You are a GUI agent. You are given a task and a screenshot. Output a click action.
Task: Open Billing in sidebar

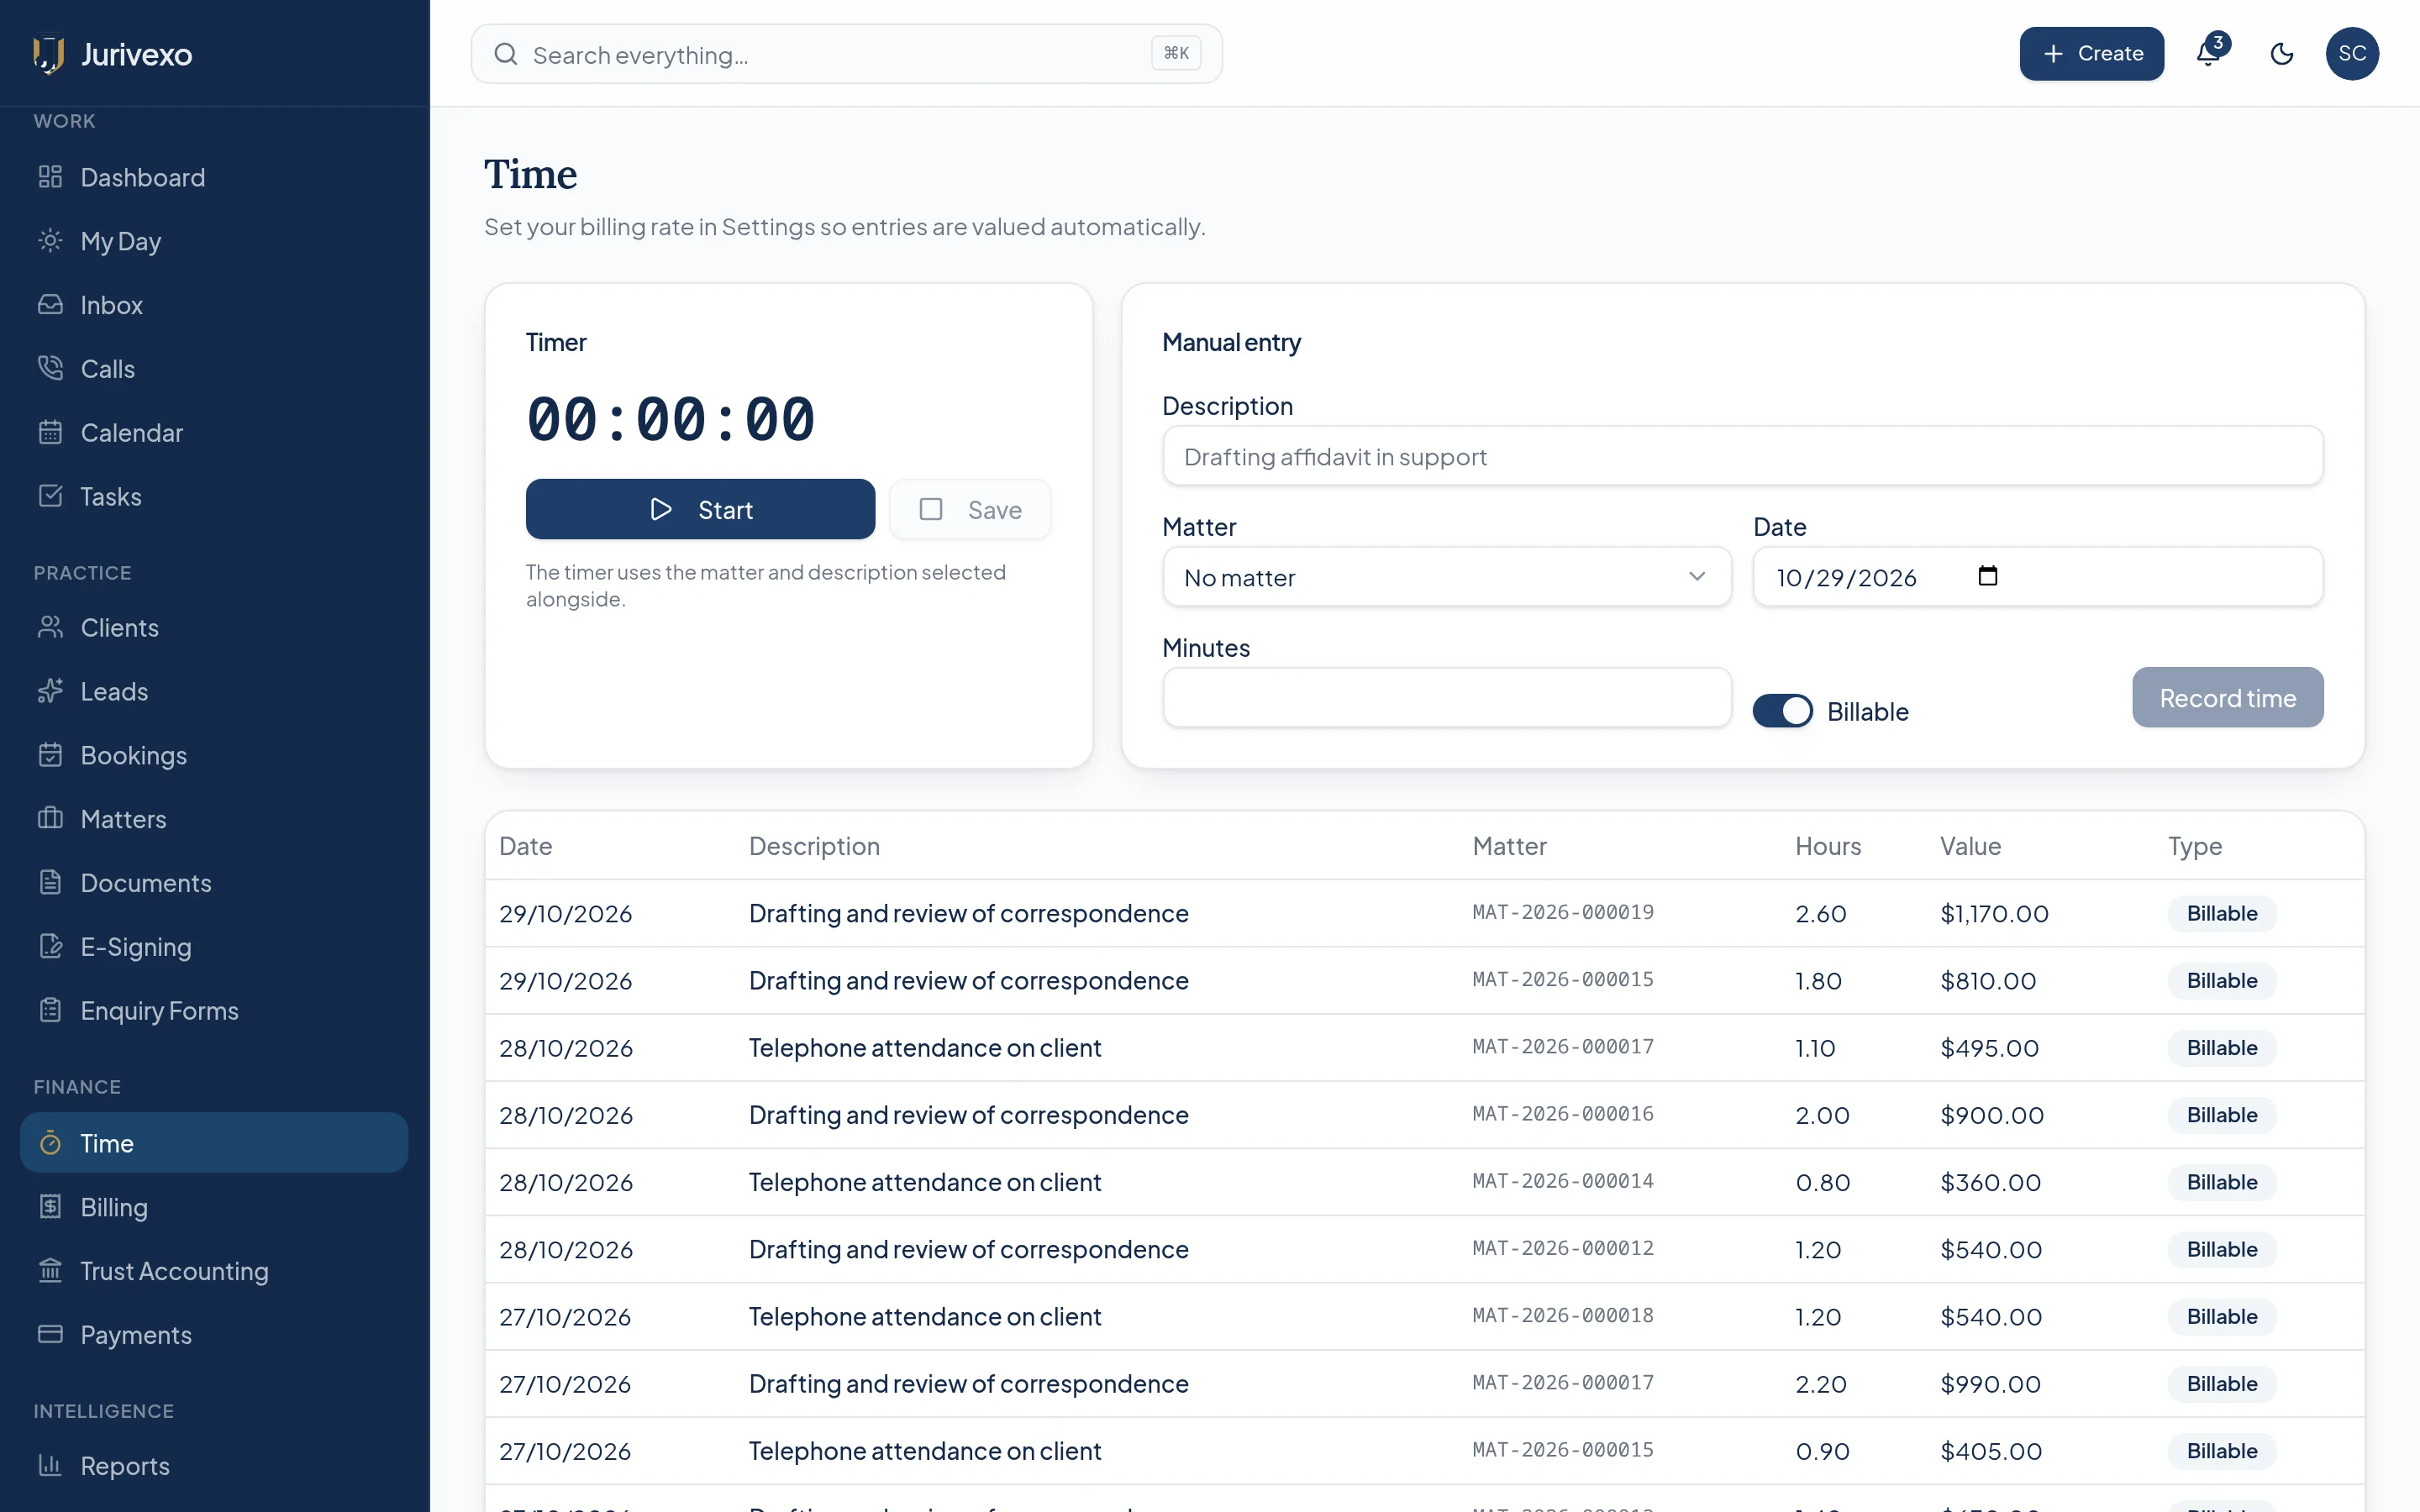(x=214, y=1208)
